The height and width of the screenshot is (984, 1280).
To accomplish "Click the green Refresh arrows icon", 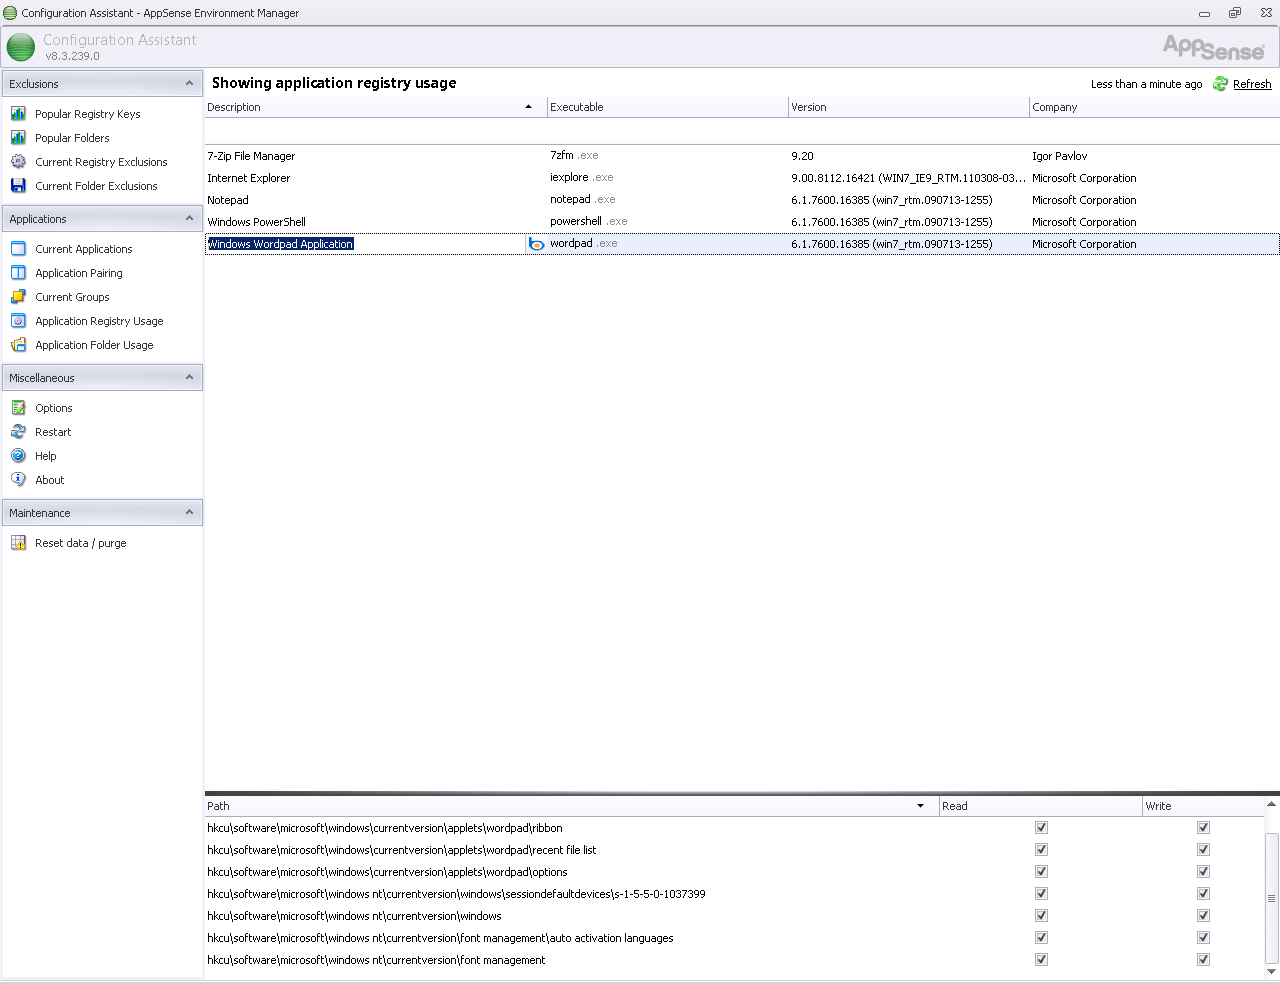I will tap(1220, 84).
